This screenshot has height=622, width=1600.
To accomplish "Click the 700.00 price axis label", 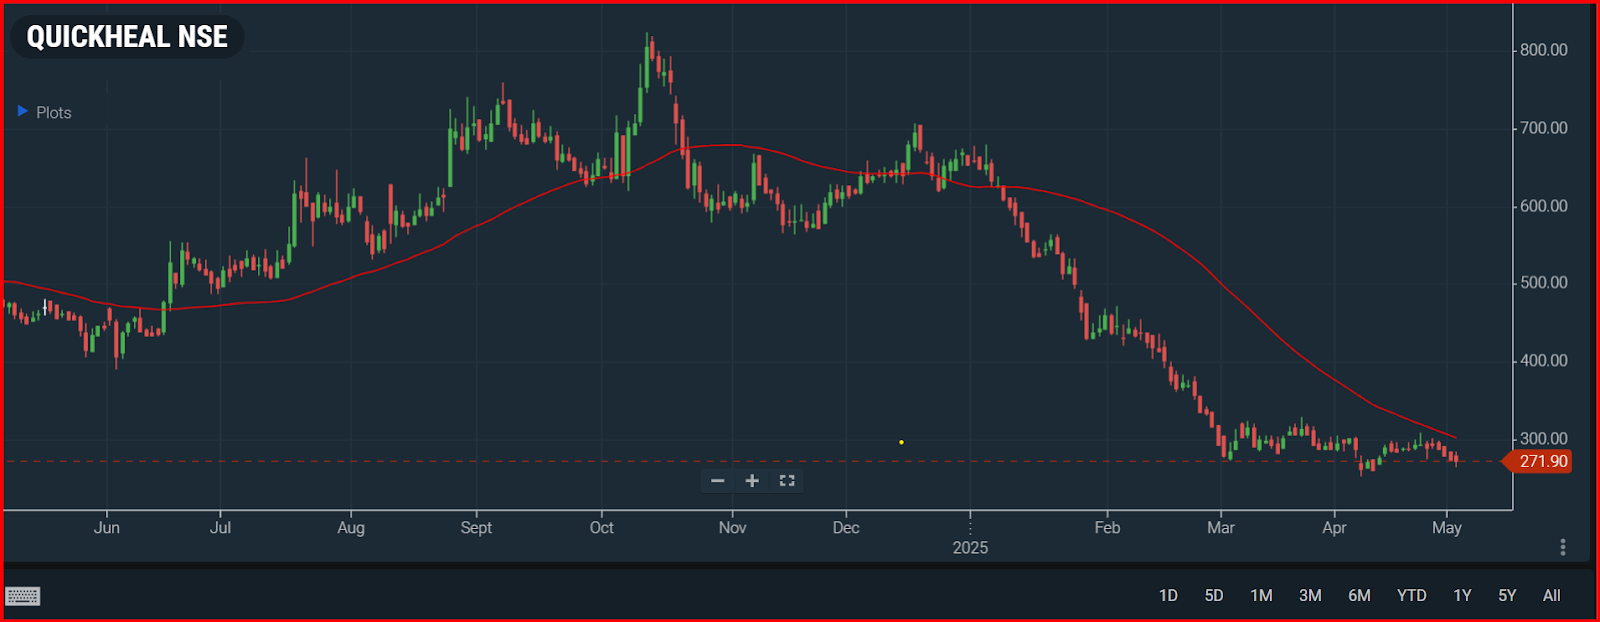I will click(1544, 128).
